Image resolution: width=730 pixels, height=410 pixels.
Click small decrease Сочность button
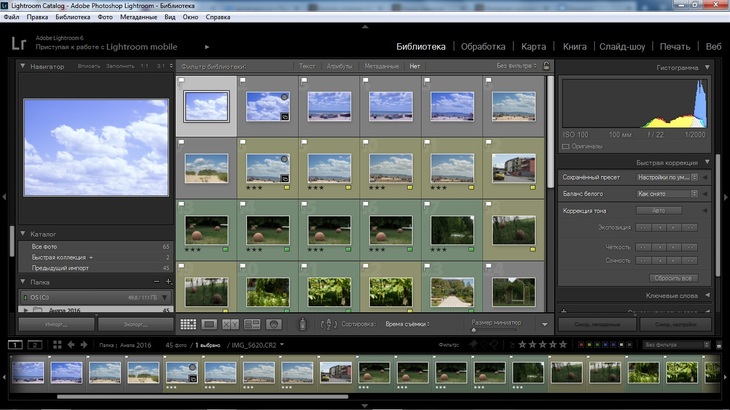[659, 261]
